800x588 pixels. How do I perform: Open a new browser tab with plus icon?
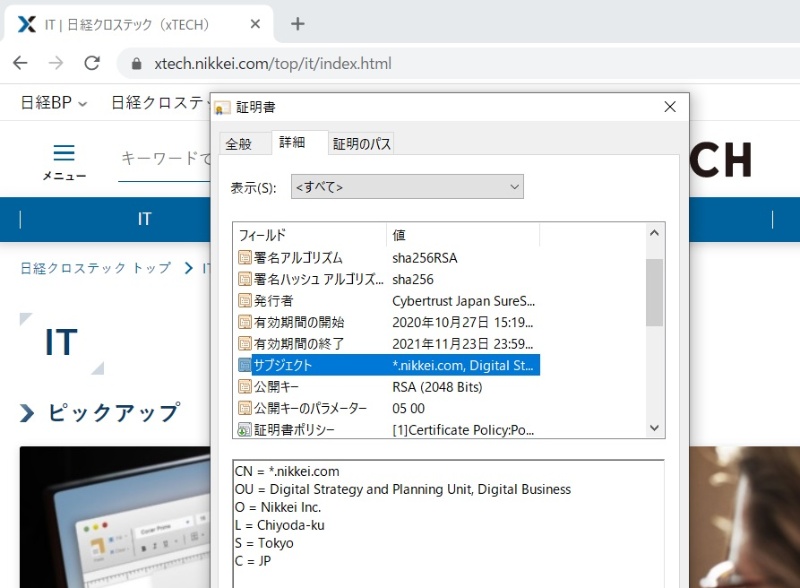pyautogui.click(x=296, y=24)
